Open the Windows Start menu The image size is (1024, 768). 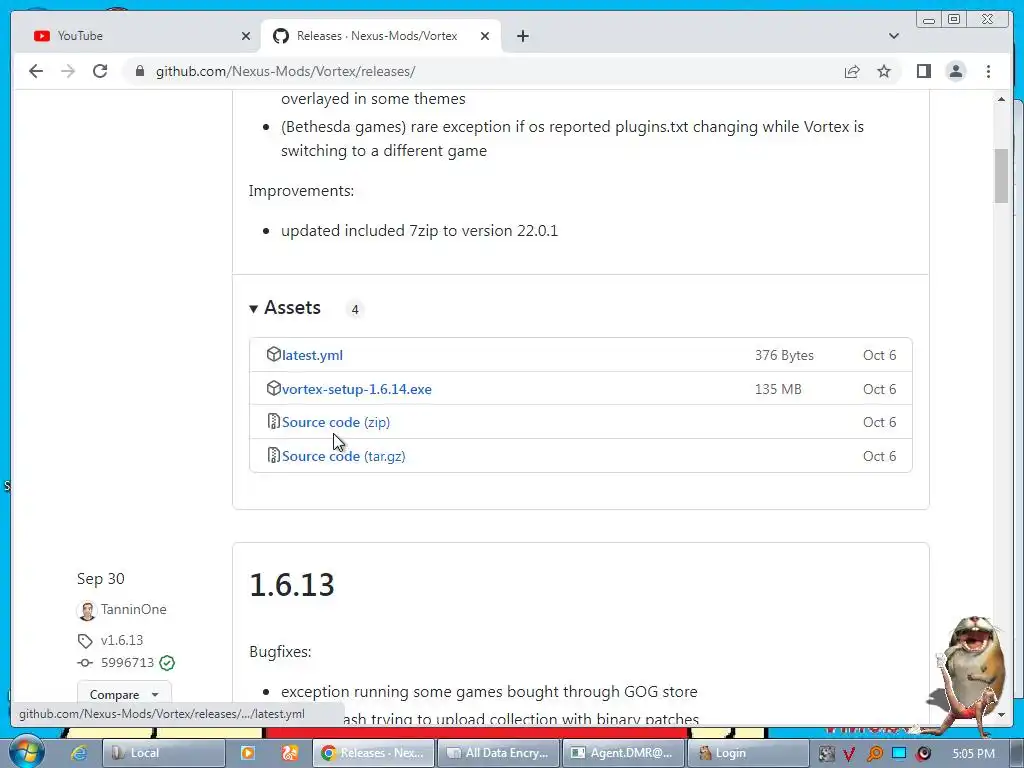point(25,752)
